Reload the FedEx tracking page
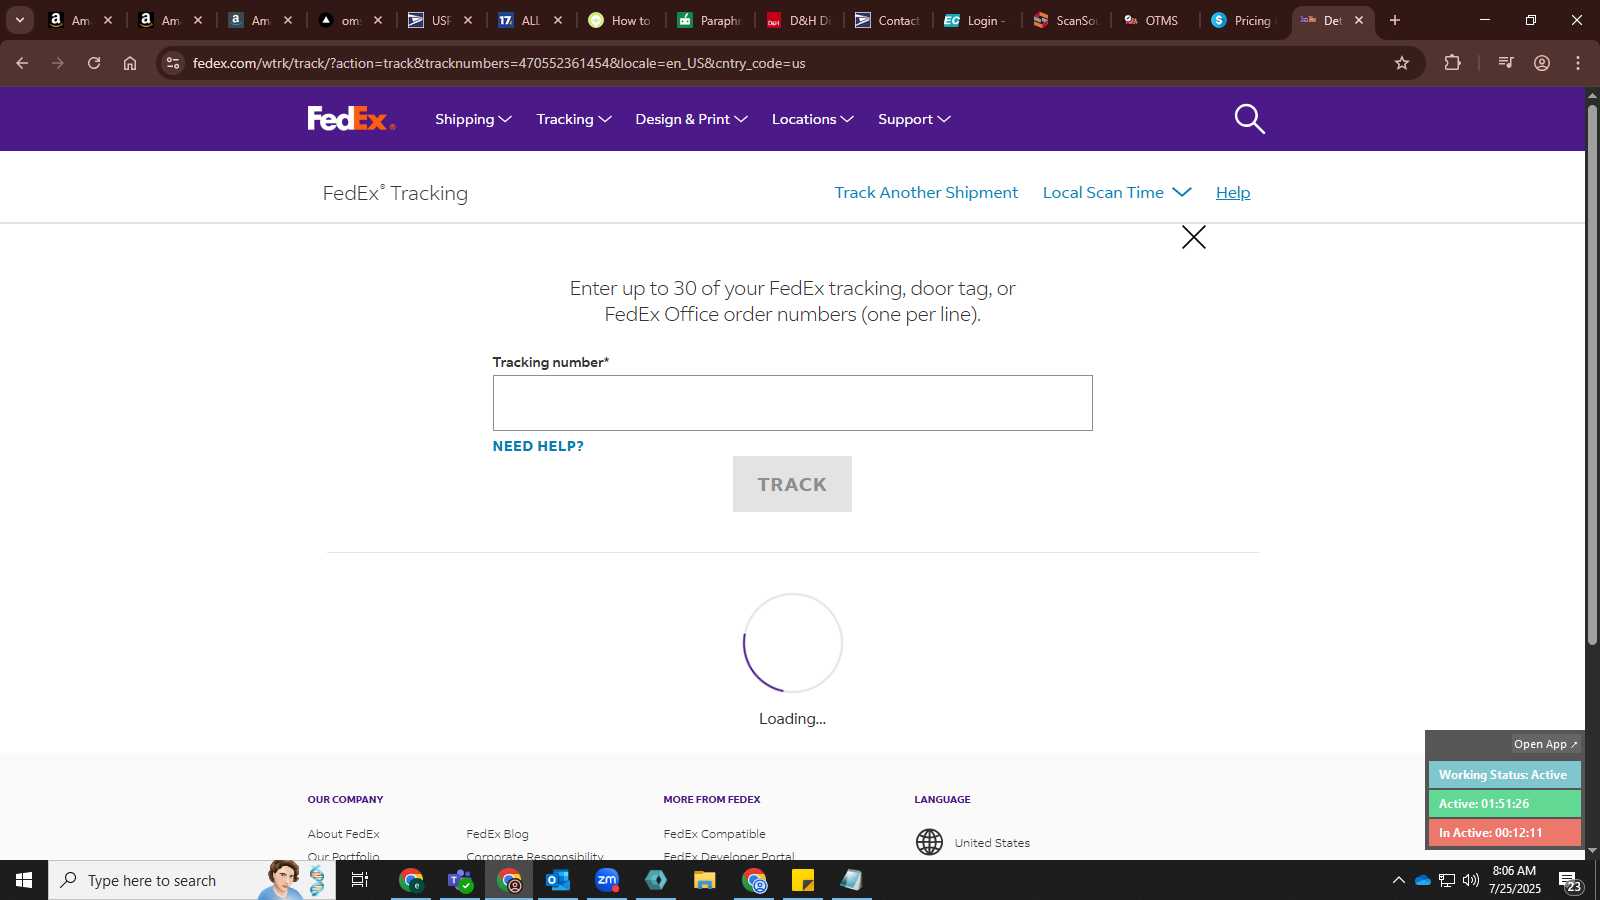This screenshot has width=1600, height=900. click(x=94, y=63)
